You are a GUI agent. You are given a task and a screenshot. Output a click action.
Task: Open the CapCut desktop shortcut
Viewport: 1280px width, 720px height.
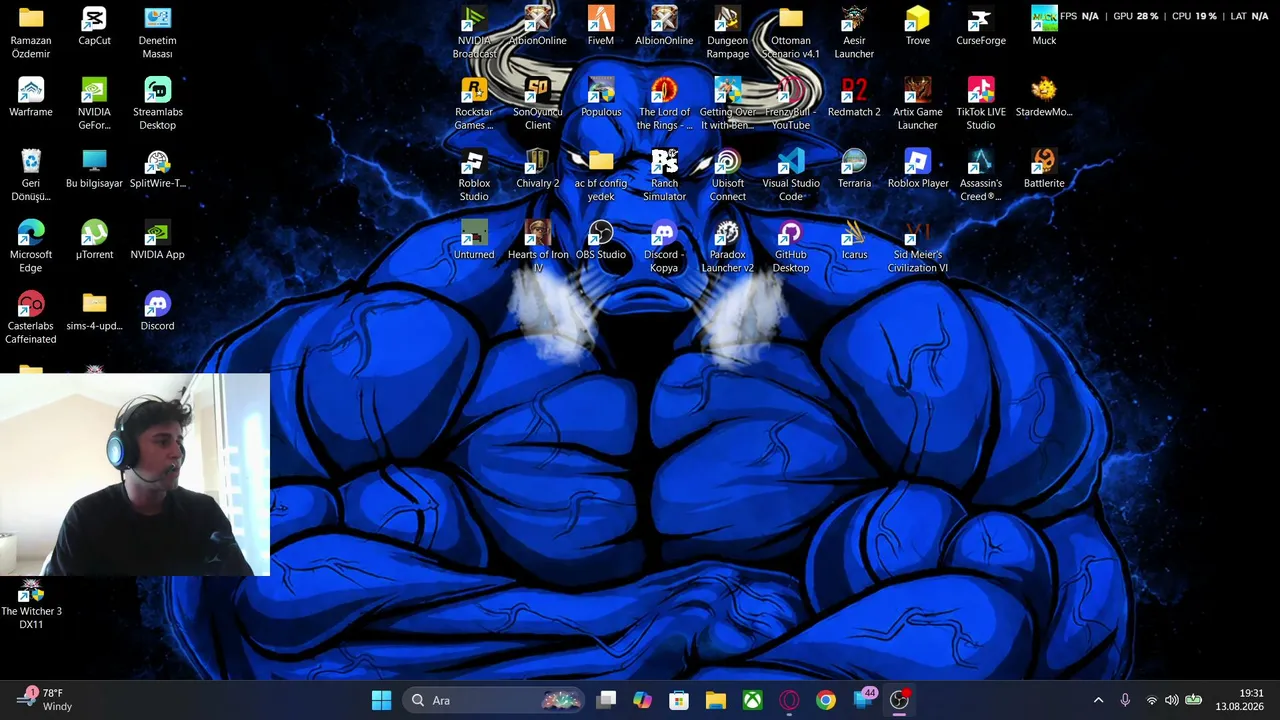(x=94, y=27)
